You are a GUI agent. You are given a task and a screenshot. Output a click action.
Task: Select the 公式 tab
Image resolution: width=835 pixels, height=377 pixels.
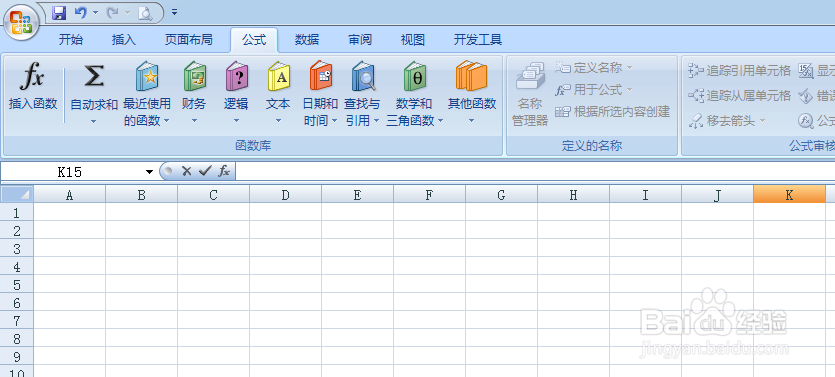click(254, 40)
